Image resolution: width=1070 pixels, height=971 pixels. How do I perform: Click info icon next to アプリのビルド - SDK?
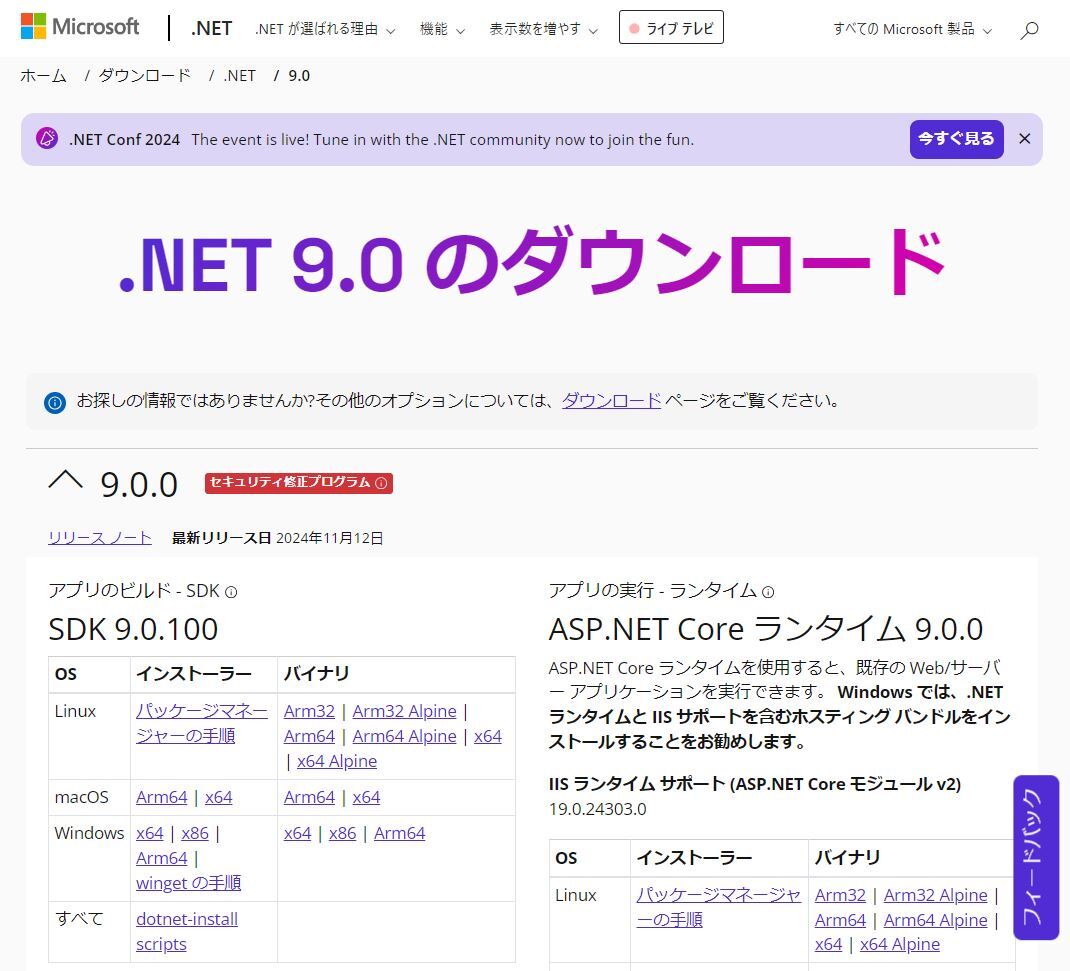coord(231,592)
